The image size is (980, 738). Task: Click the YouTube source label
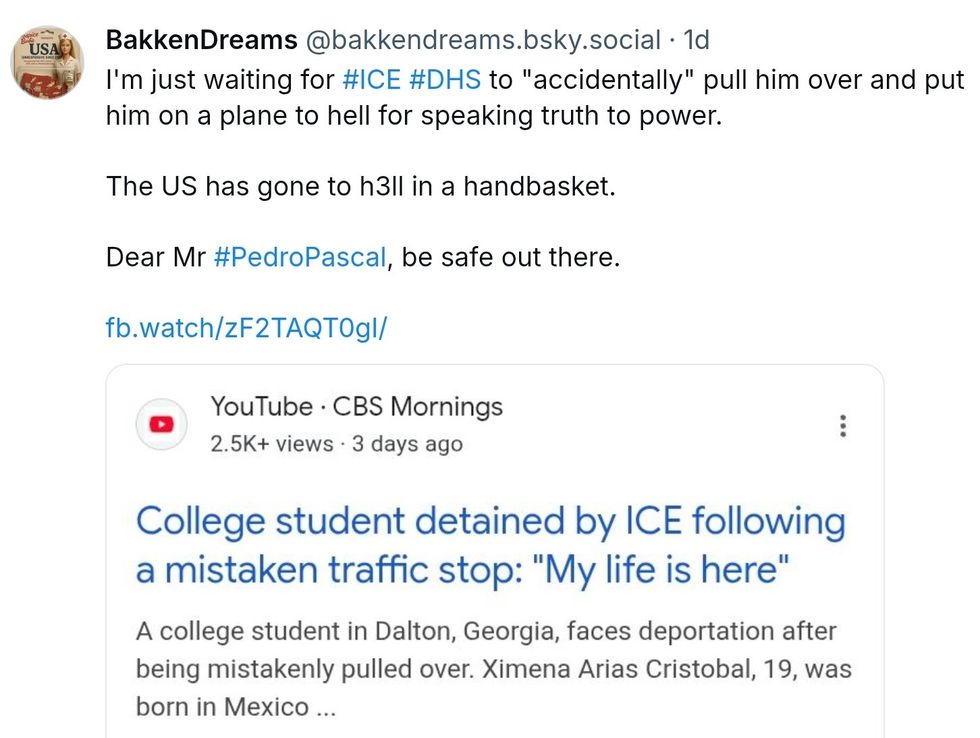[261, 407]
